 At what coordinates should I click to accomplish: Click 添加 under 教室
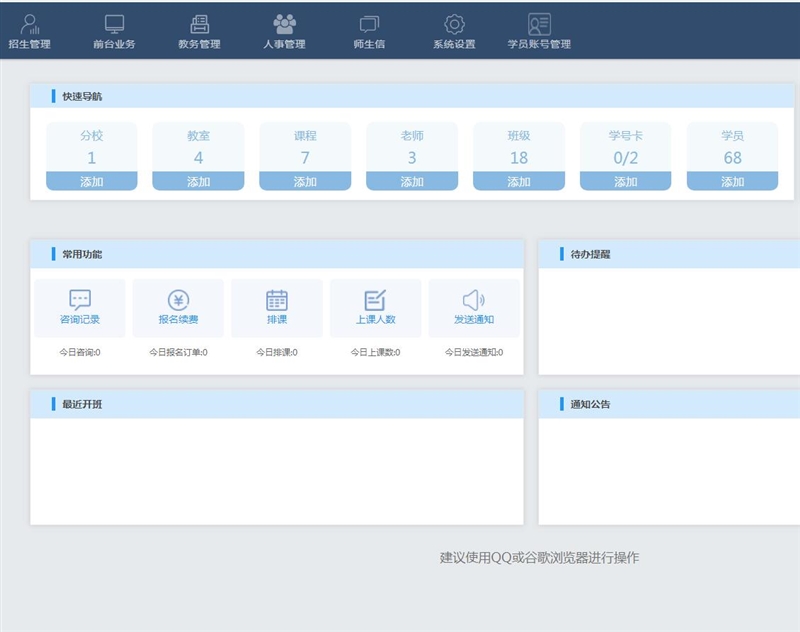click(199, 181)
